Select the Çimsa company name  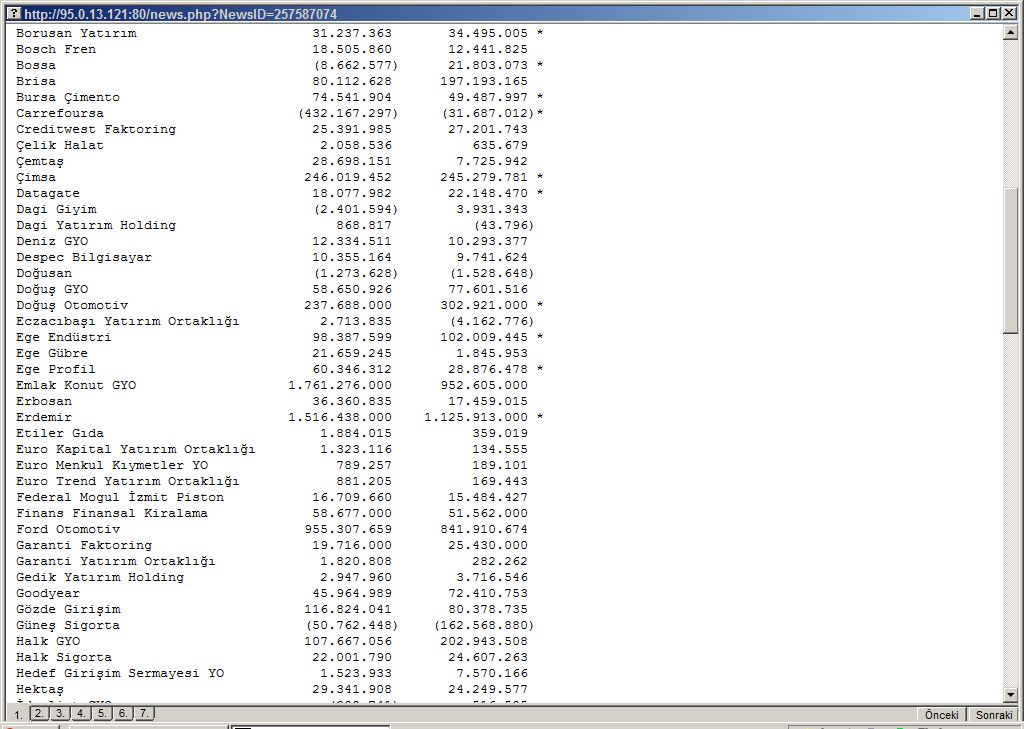coord(36,177)
